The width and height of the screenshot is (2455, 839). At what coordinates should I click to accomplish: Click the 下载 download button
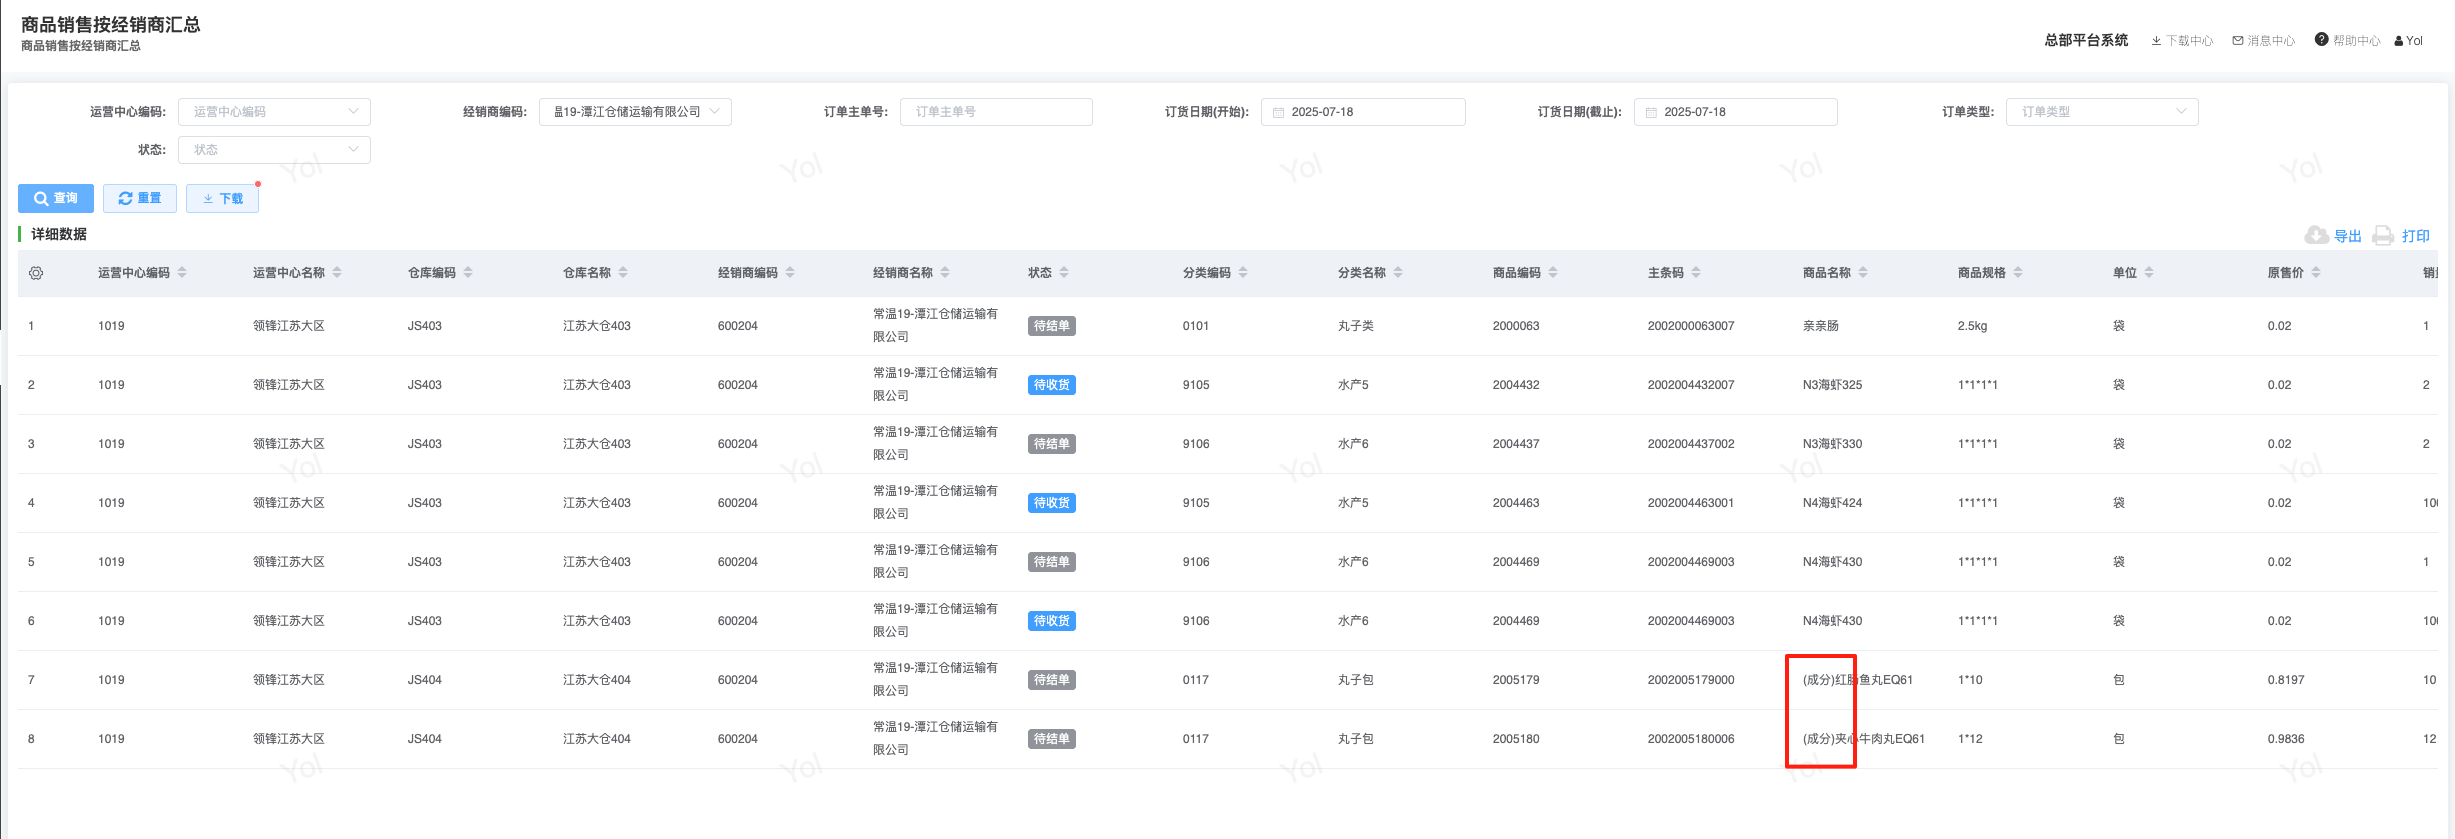[223, 198]
